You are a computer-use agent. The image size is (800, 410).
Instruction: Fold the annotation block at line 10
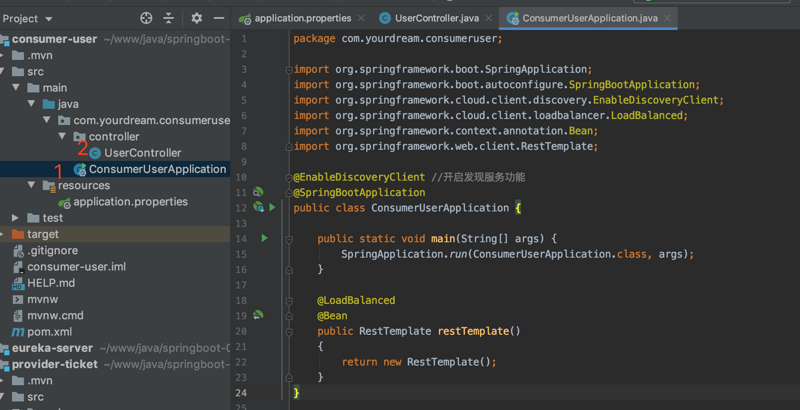[x=289, y=177]
